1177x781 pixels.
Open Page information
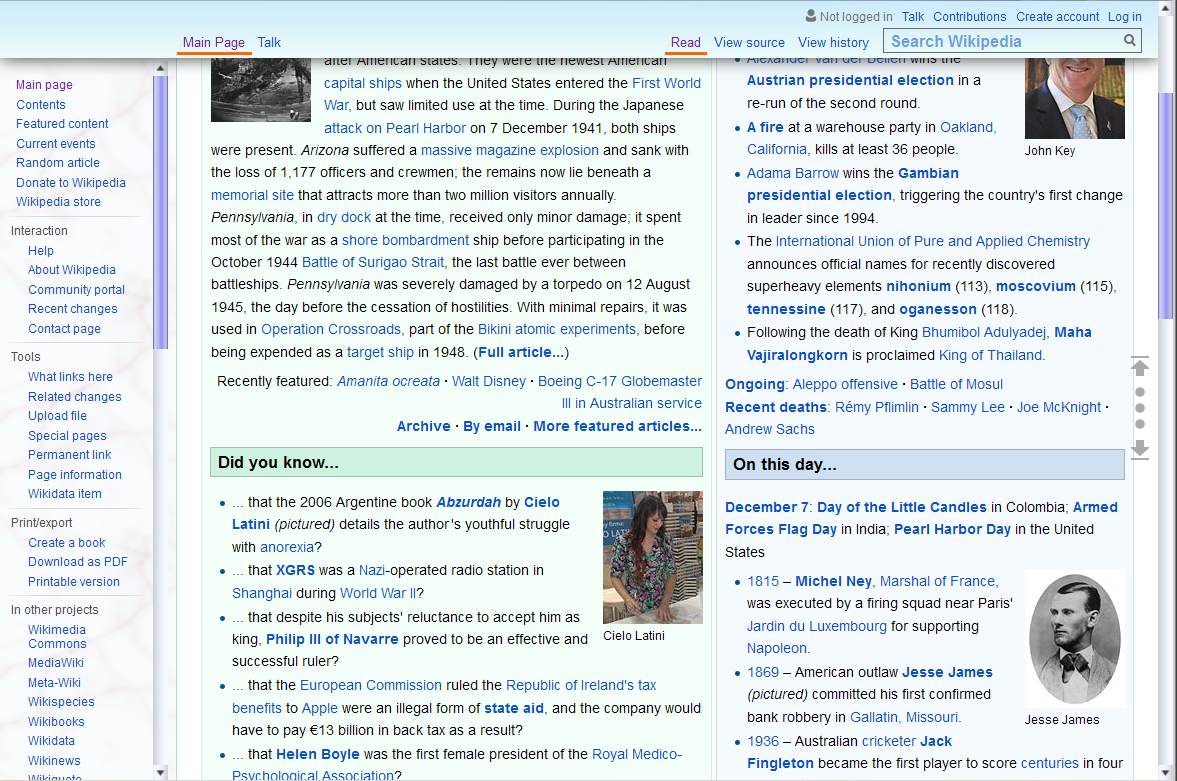74,475
